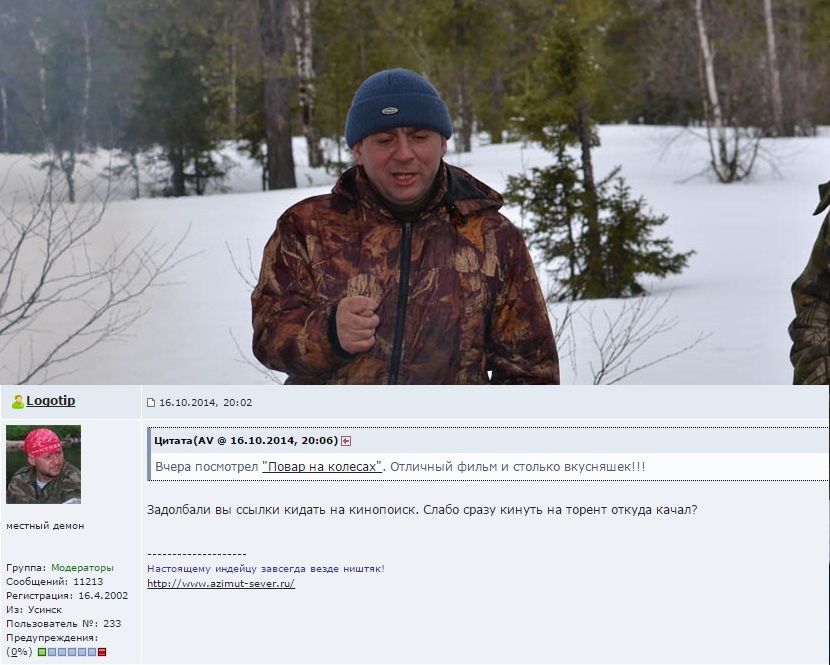
Task: Click the Пользователь № 233 line
Action: click(64, 623)
